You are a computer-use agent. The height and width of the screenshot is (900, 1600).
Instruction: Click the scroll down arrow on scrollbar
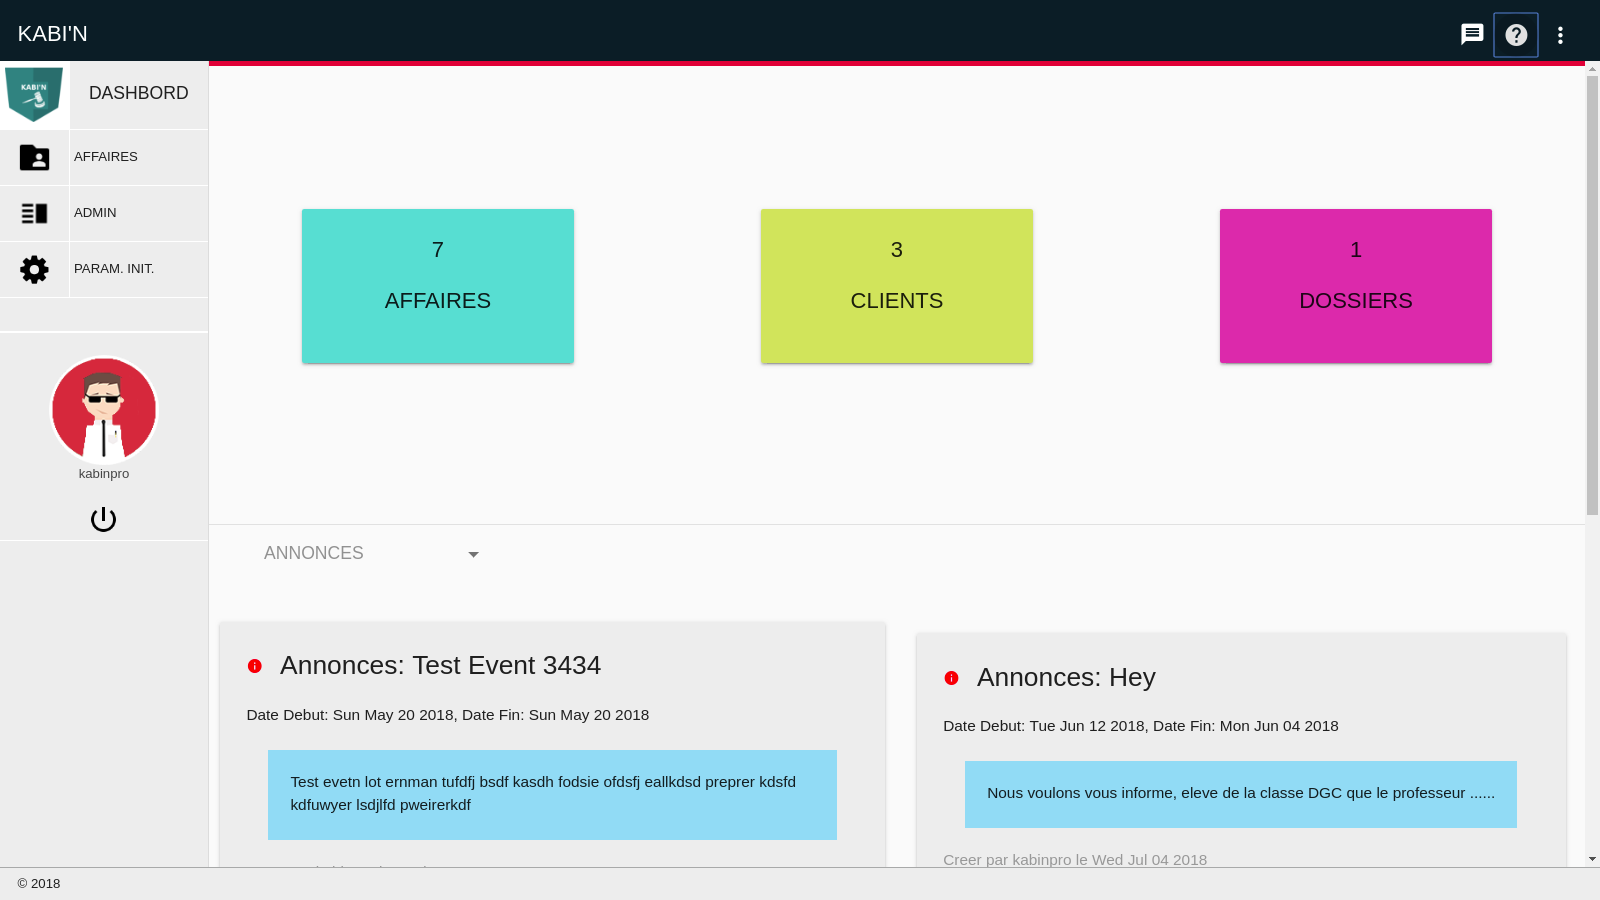pyautogui.click(x=1592, y=859)
